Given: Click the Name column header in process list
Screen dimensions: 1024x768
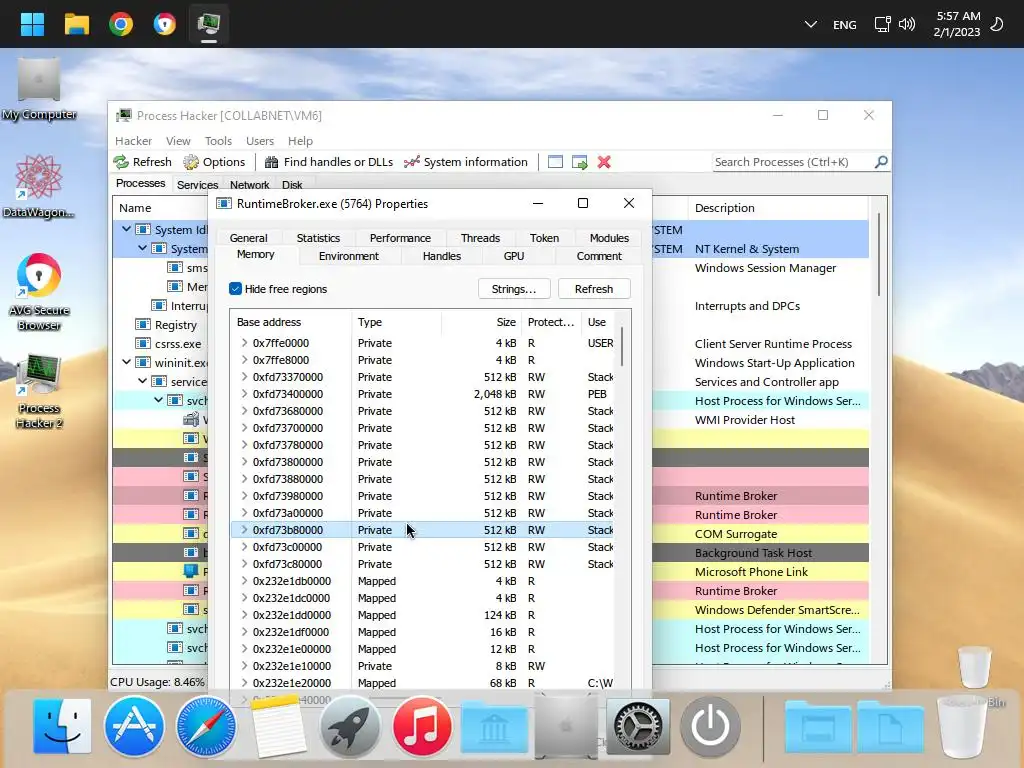Looking at the screenshot, I should coord(161,208).
